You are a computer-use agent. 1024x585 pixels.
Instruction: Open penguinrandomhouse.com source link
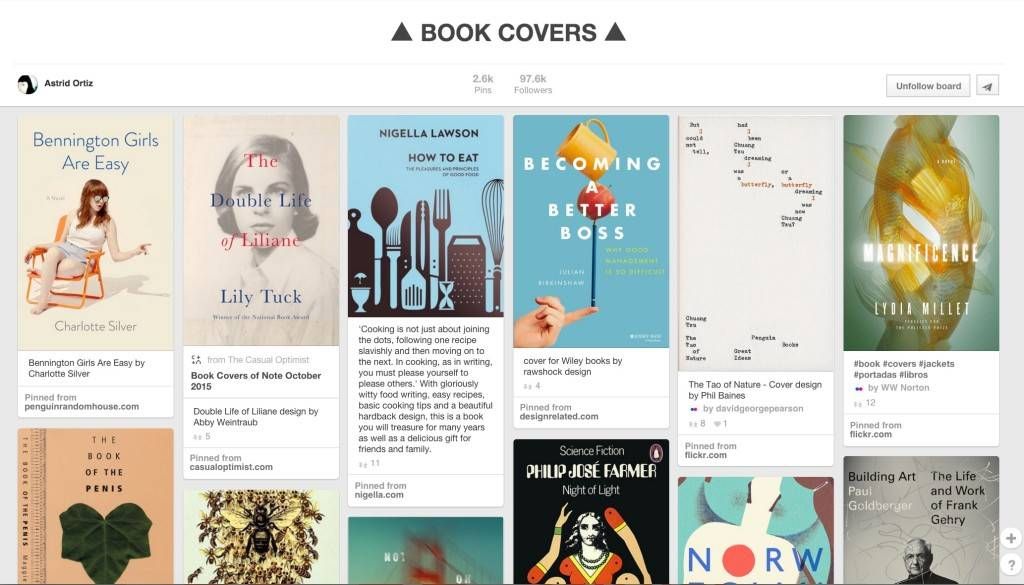(82, 406)
